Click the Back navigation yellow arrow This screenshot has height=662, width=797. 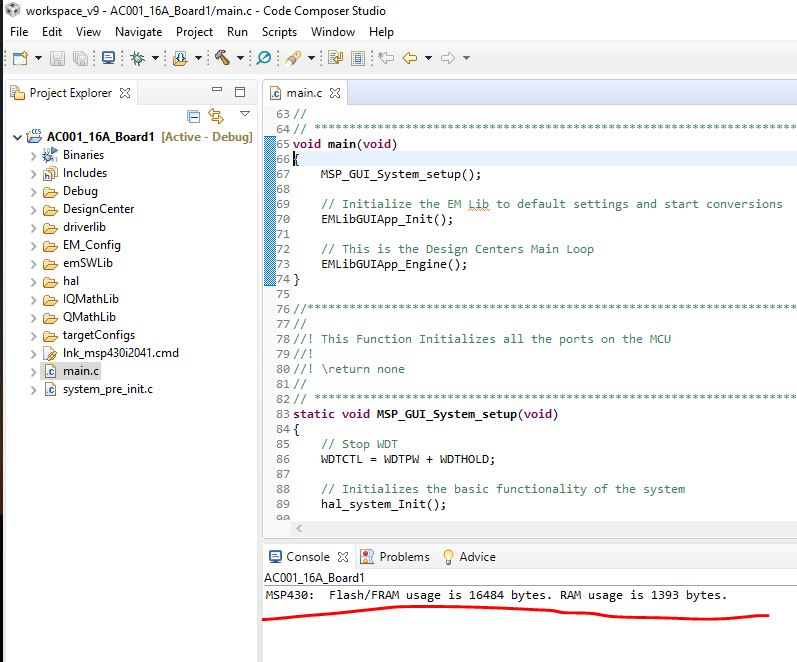click(x=409, y=58)
